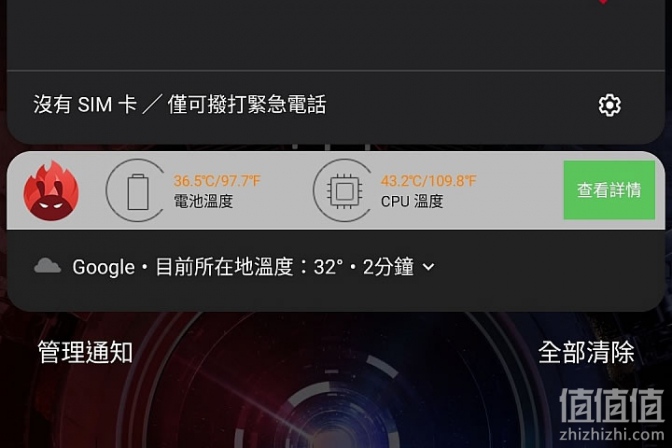This screenshot has width=672, height=448.
Task: Tap the 2分鐘 notification timestamp
Action: click(x=388, y=267)
